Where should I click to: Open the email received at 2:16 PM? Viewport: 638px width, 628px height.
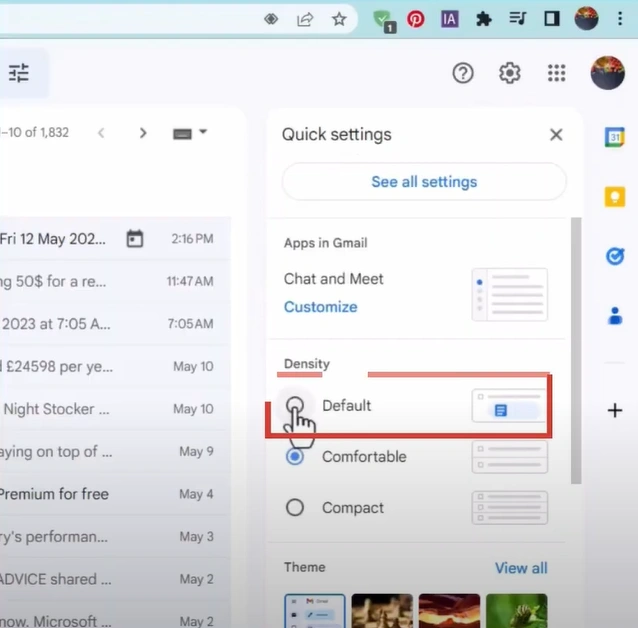116,239
